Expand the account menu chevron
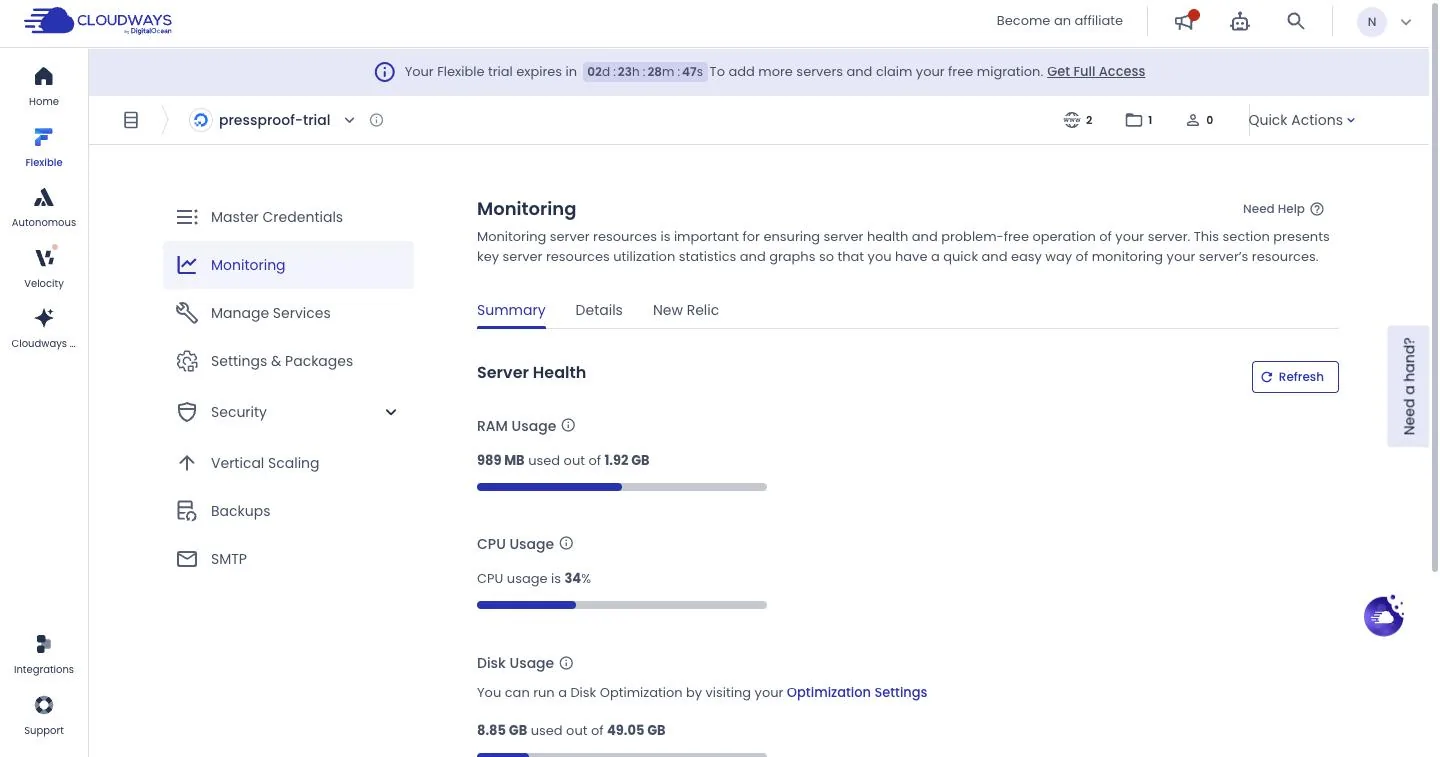Screen dimensions: 1440x757 click(x=1406, y=22)
